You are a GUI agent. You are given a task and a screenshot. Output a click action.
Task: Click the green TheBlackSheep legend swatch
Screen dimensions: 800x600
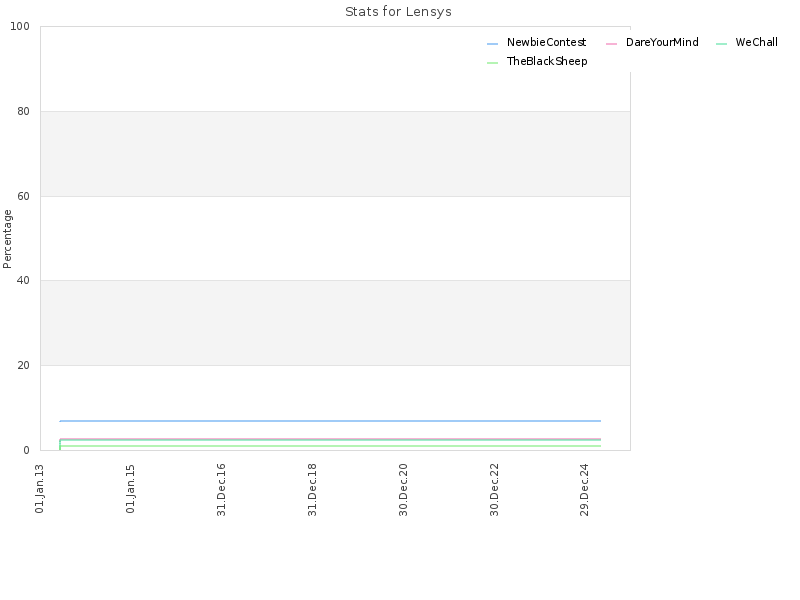(492, 63)
